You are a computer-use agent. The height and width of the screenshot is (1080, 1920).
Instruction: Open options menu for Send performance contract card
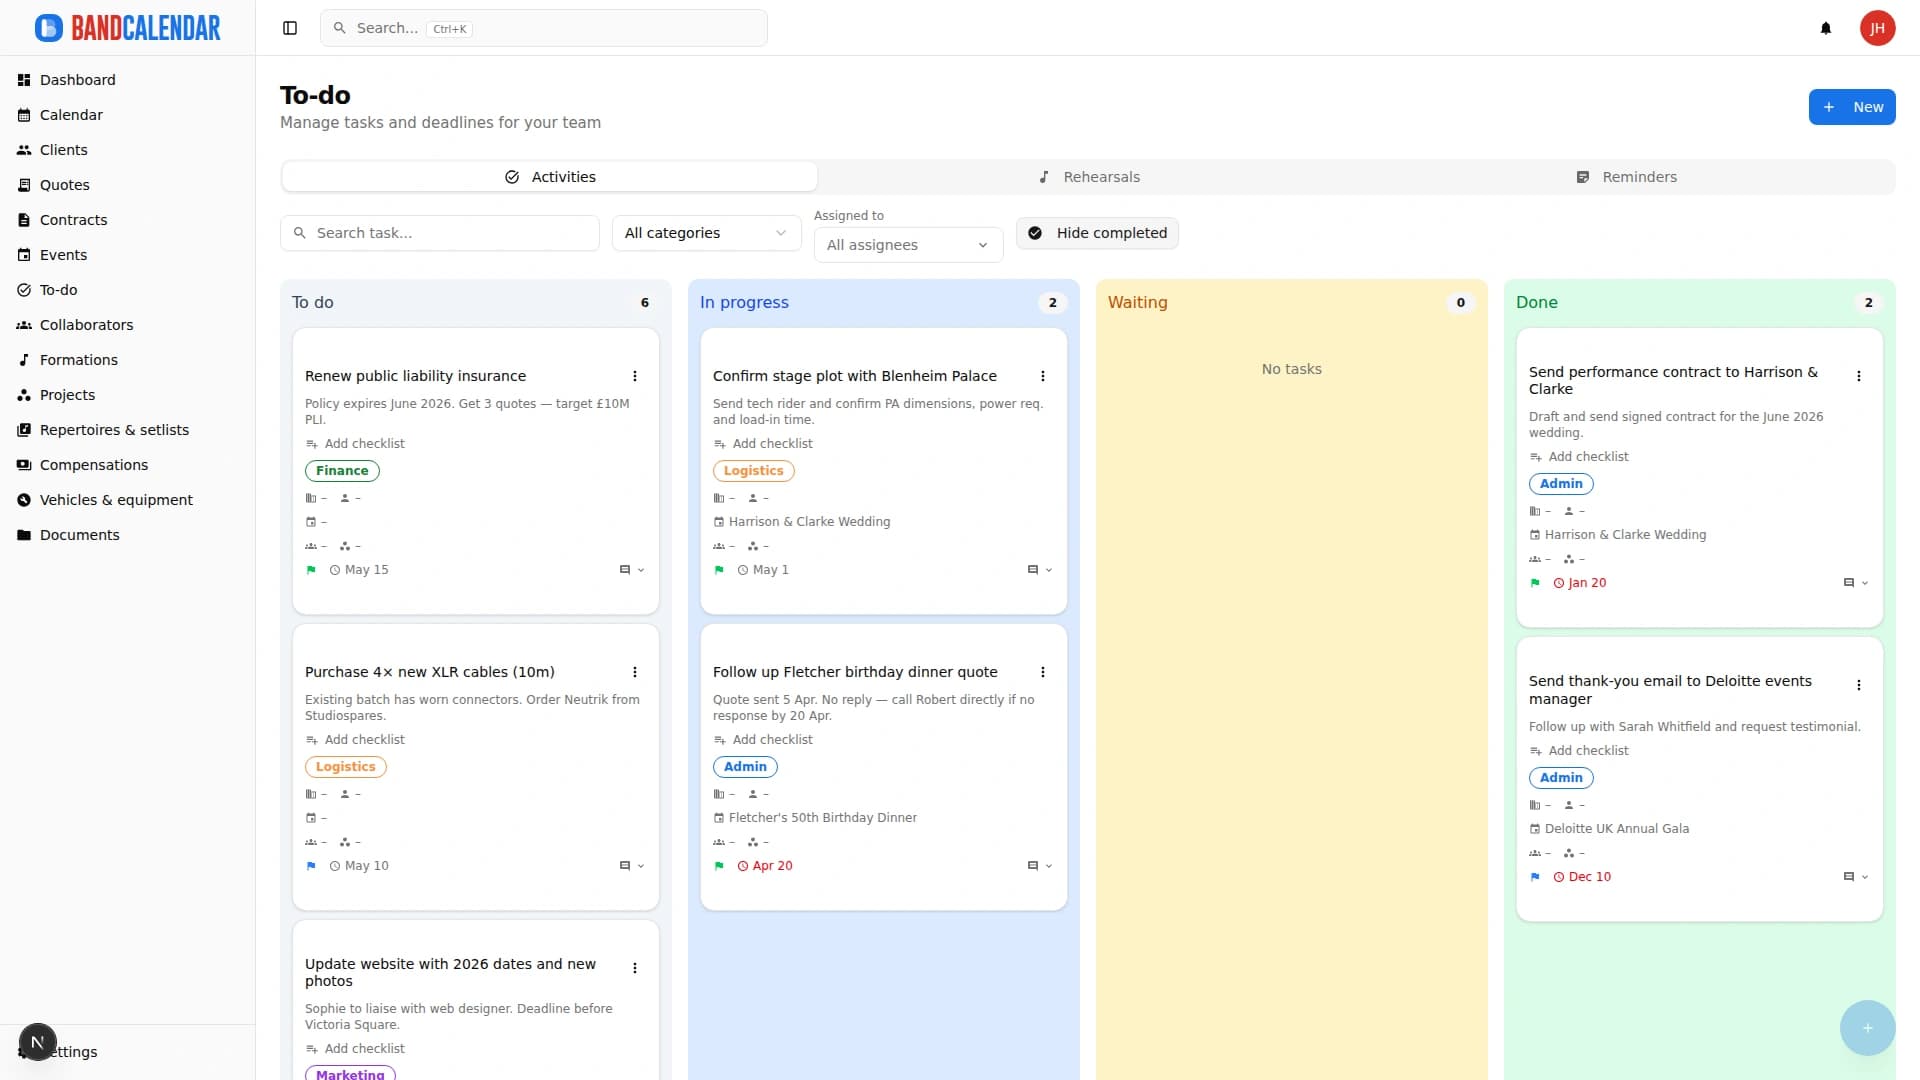point(1859,376)
